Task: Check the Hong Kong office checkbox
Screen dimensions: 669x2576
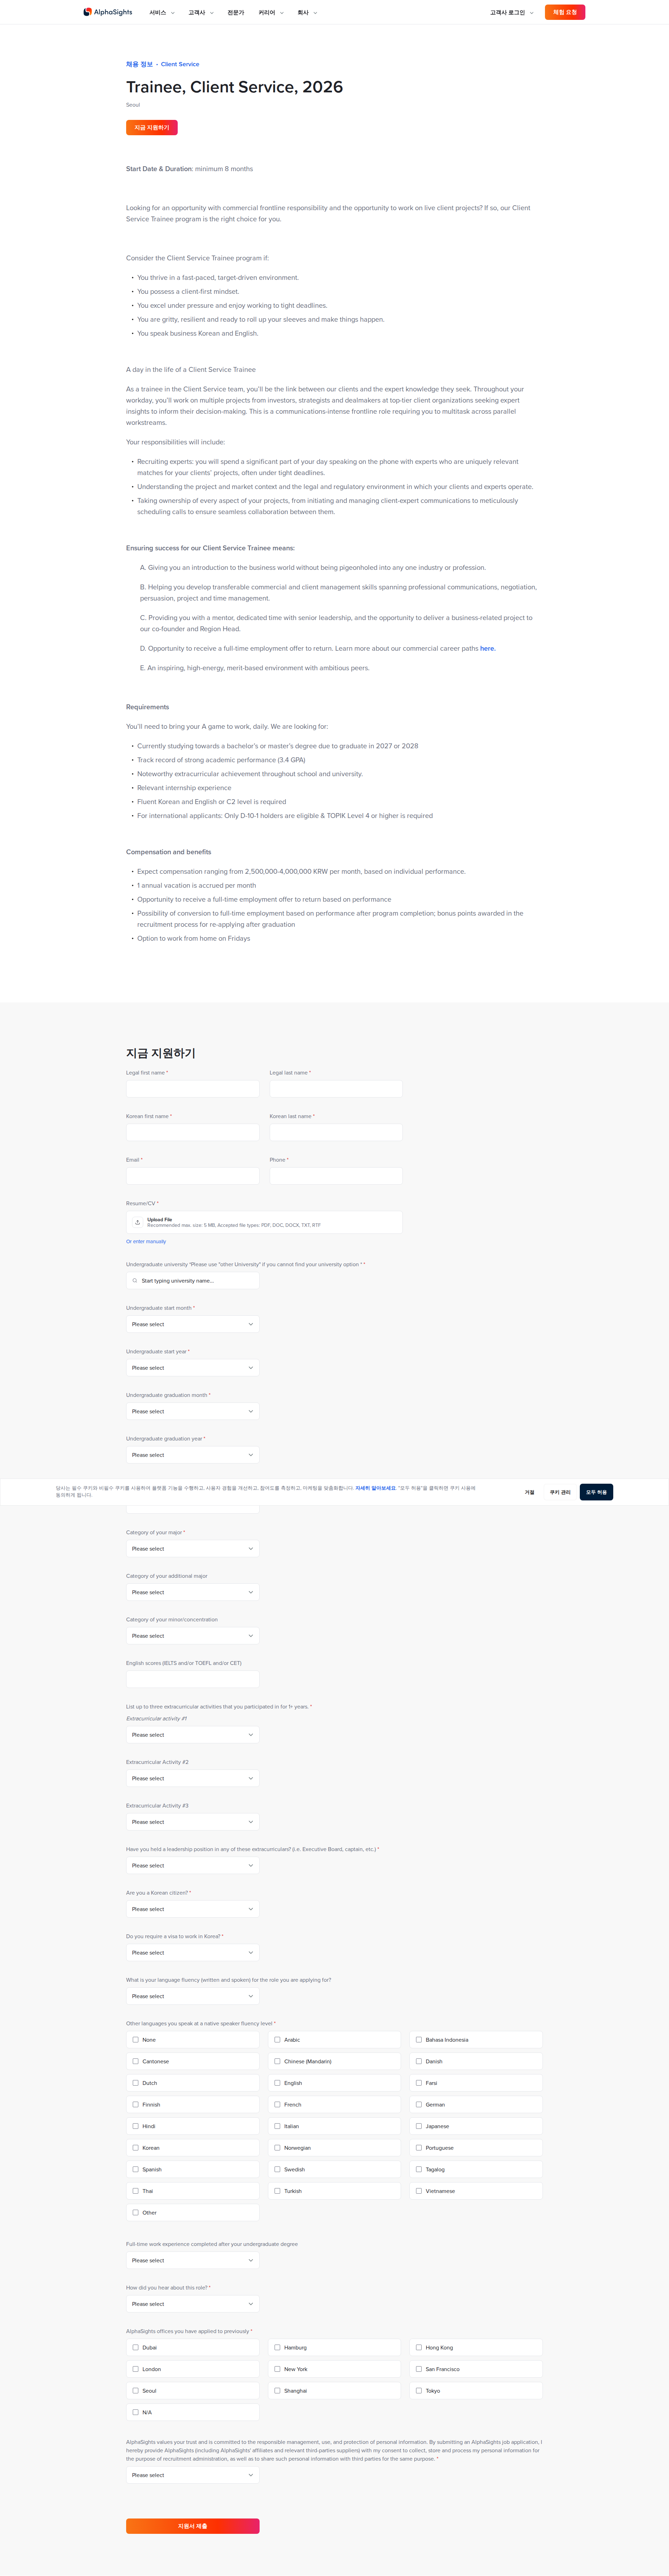Action: click(419, 2347)
